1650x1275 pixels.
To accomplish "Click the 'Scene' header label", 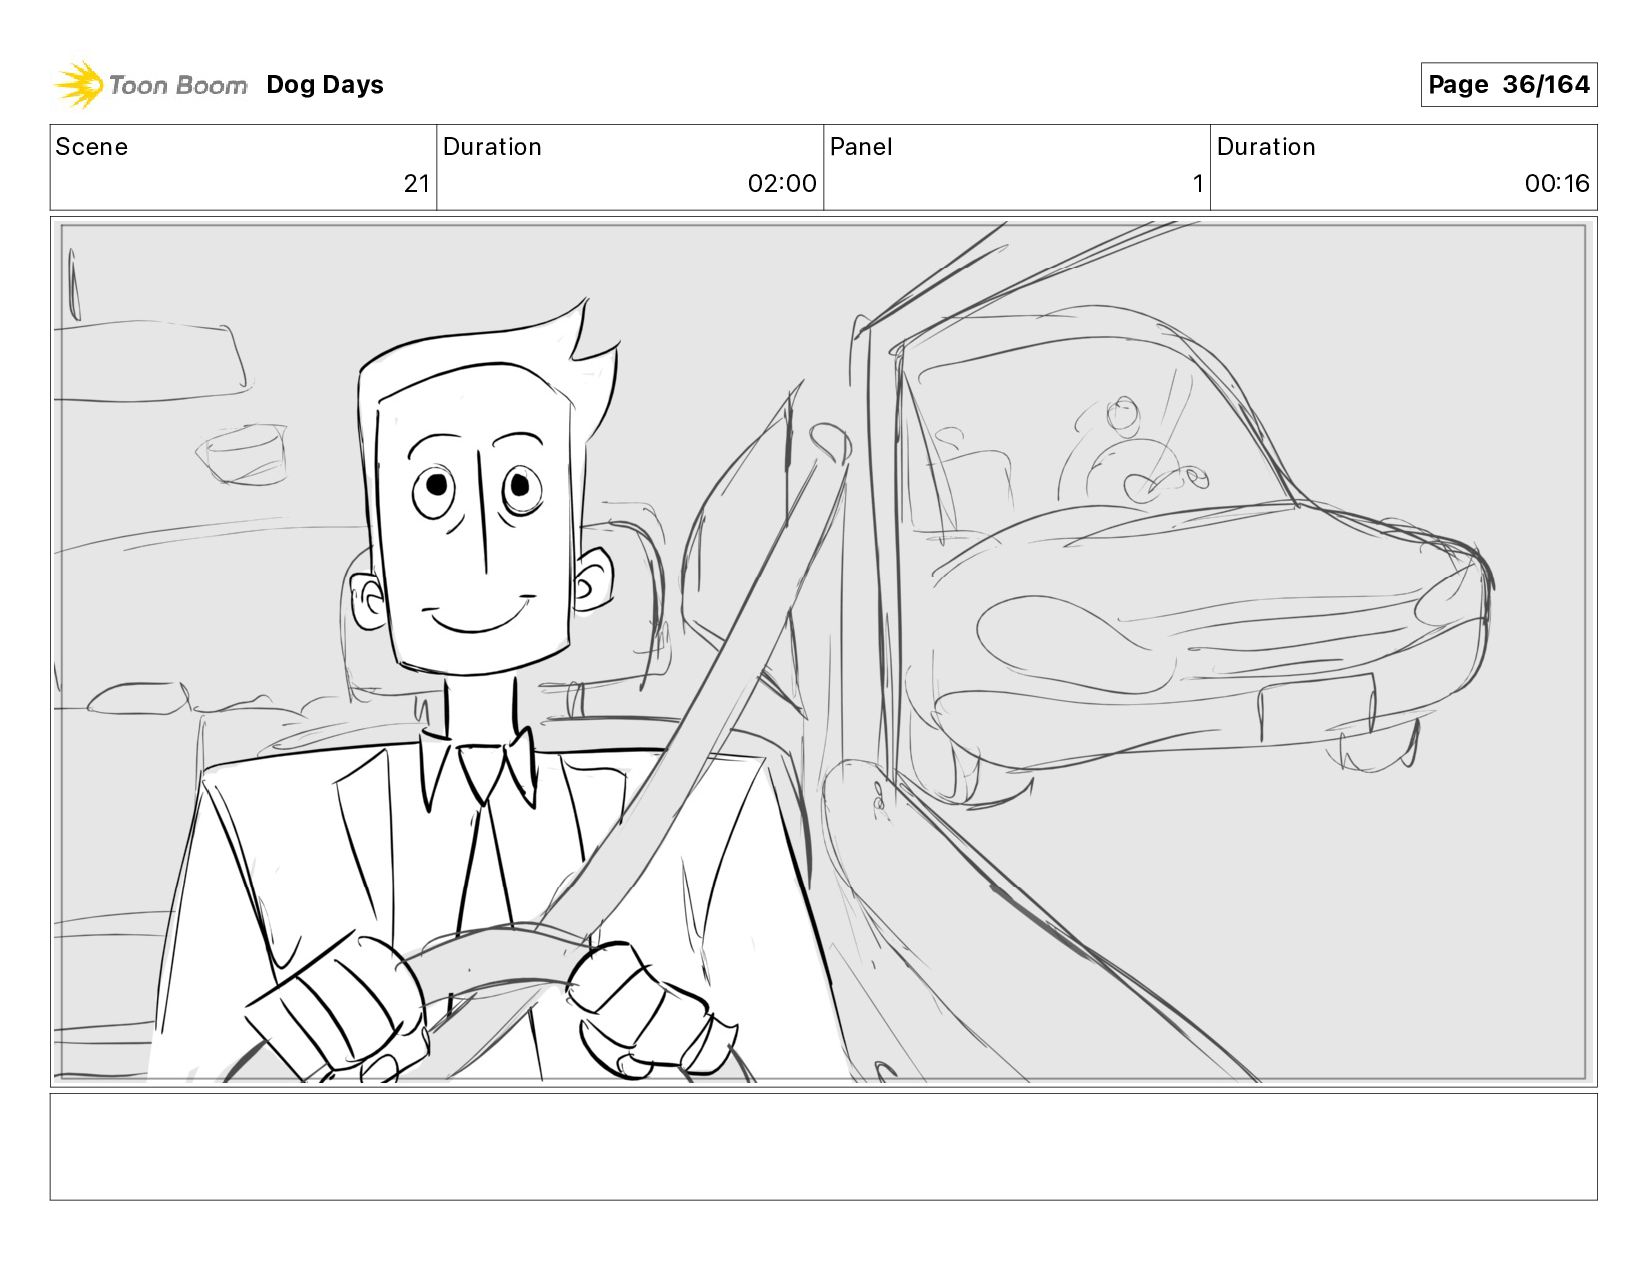I will pyautogui.click(x=92, y=147).
